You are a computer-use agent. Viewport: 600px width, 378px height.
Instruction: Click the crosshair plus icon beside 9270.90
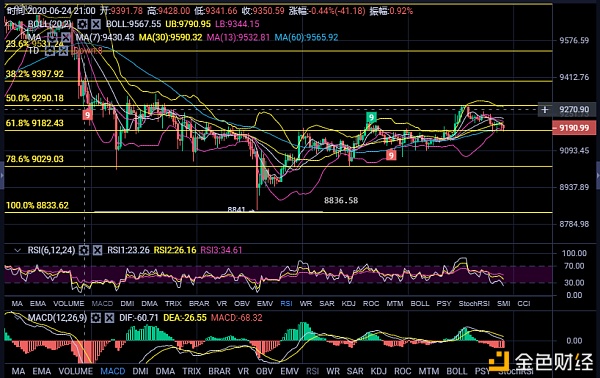[x=545, y=110]
